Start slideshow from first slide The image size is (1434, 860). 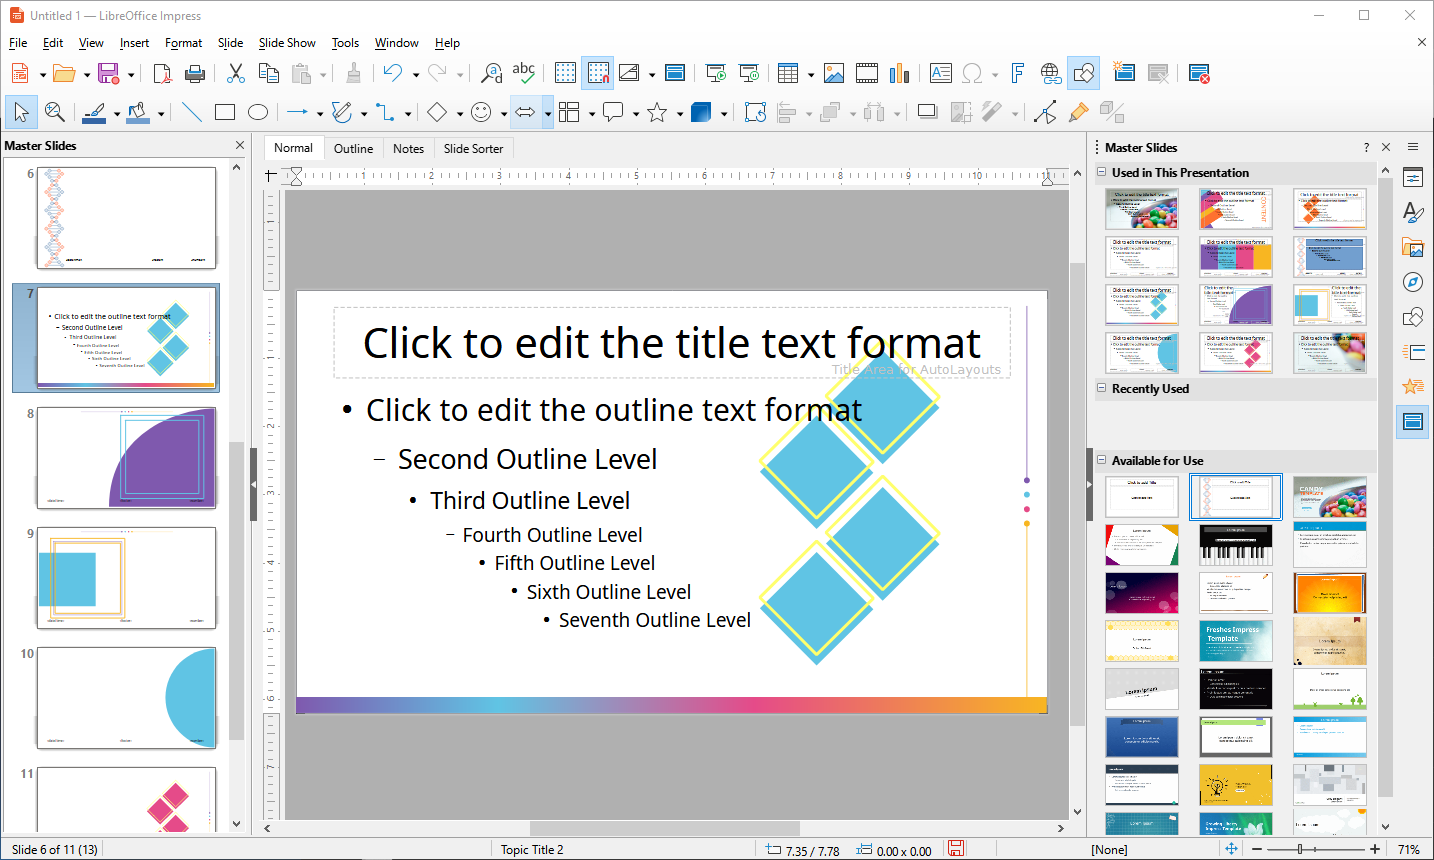[716, 73]
